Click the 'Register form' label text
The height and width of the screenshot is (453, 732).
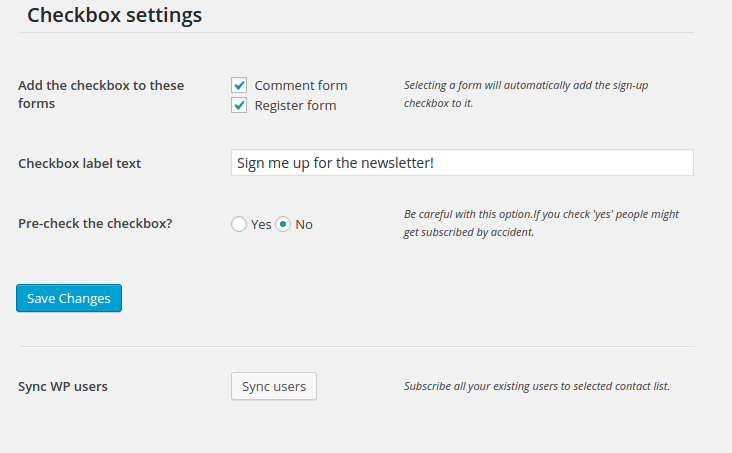[295, 106]
